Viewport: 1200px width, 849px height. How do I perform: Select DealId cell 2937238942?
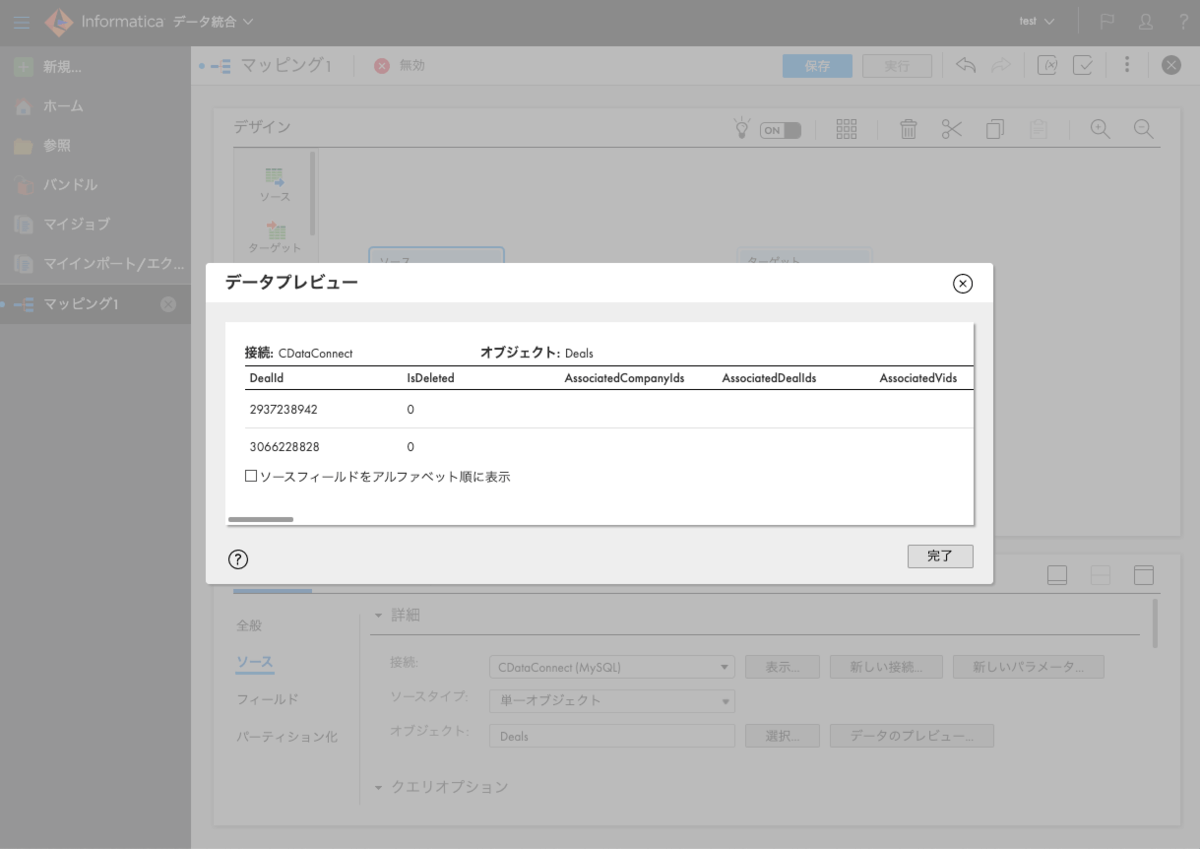coord(283,409)
